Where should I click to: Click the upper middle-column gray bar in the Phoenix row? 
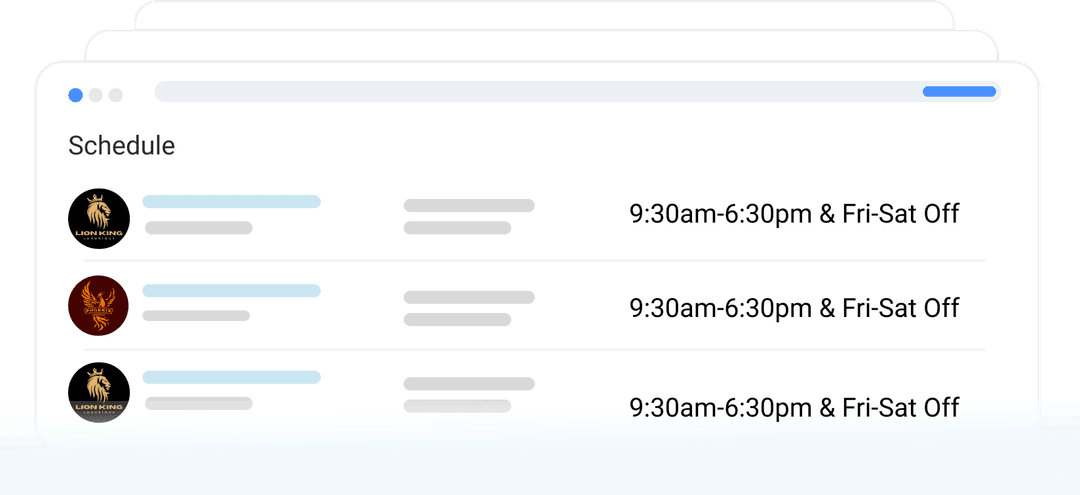click(469, 297)
